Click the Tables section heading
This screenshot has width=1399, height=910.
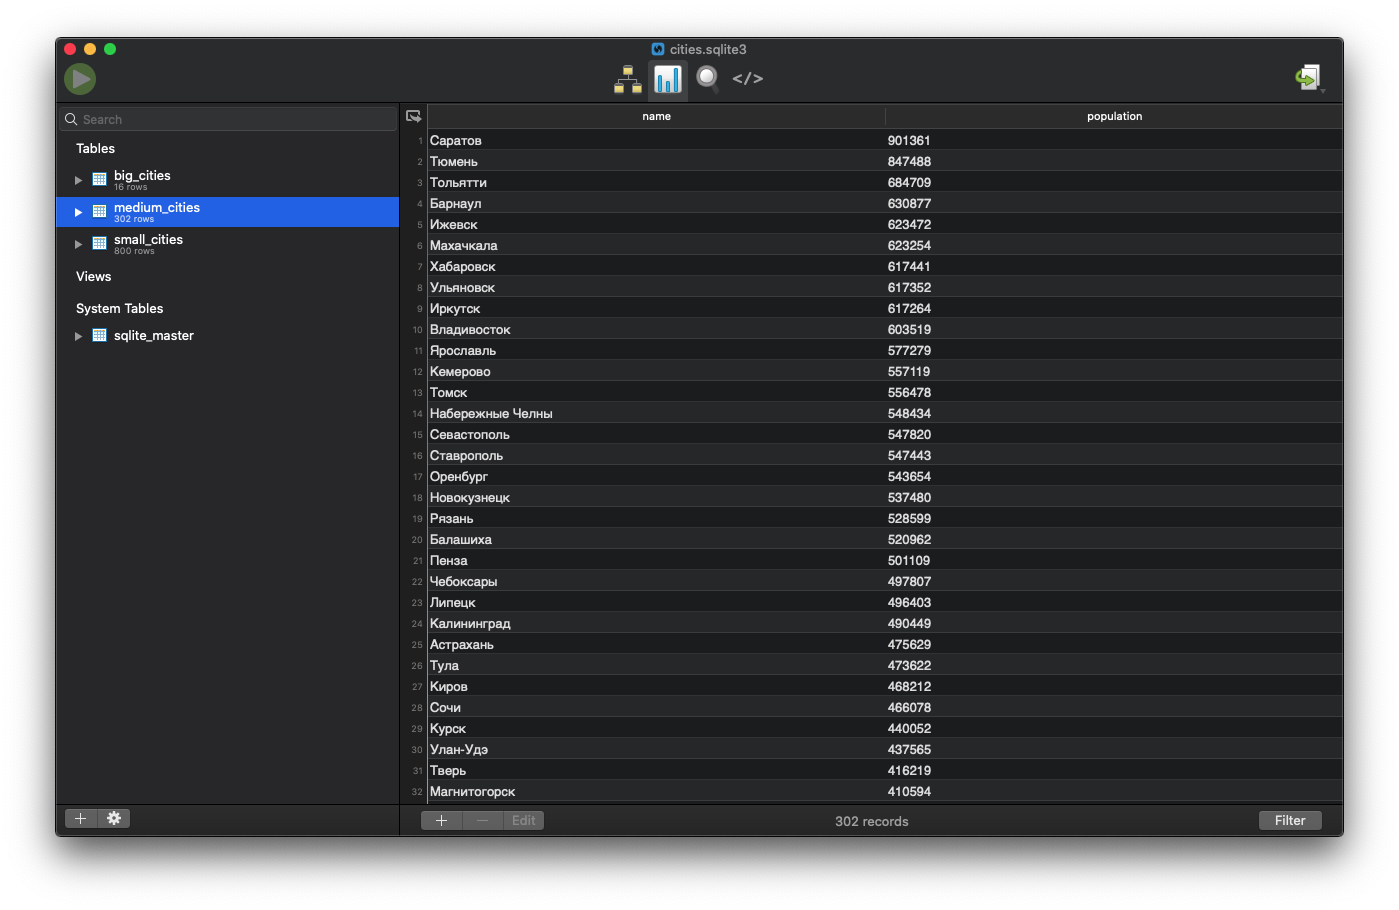pyautogui.click(x=96, y=148)
